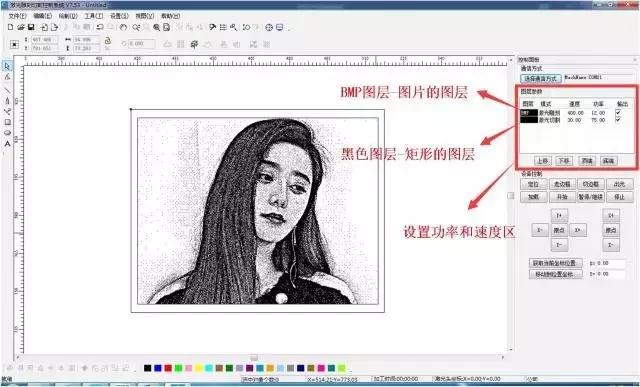
Task: Select the polyline pen tool
Action: coord(7,100)
